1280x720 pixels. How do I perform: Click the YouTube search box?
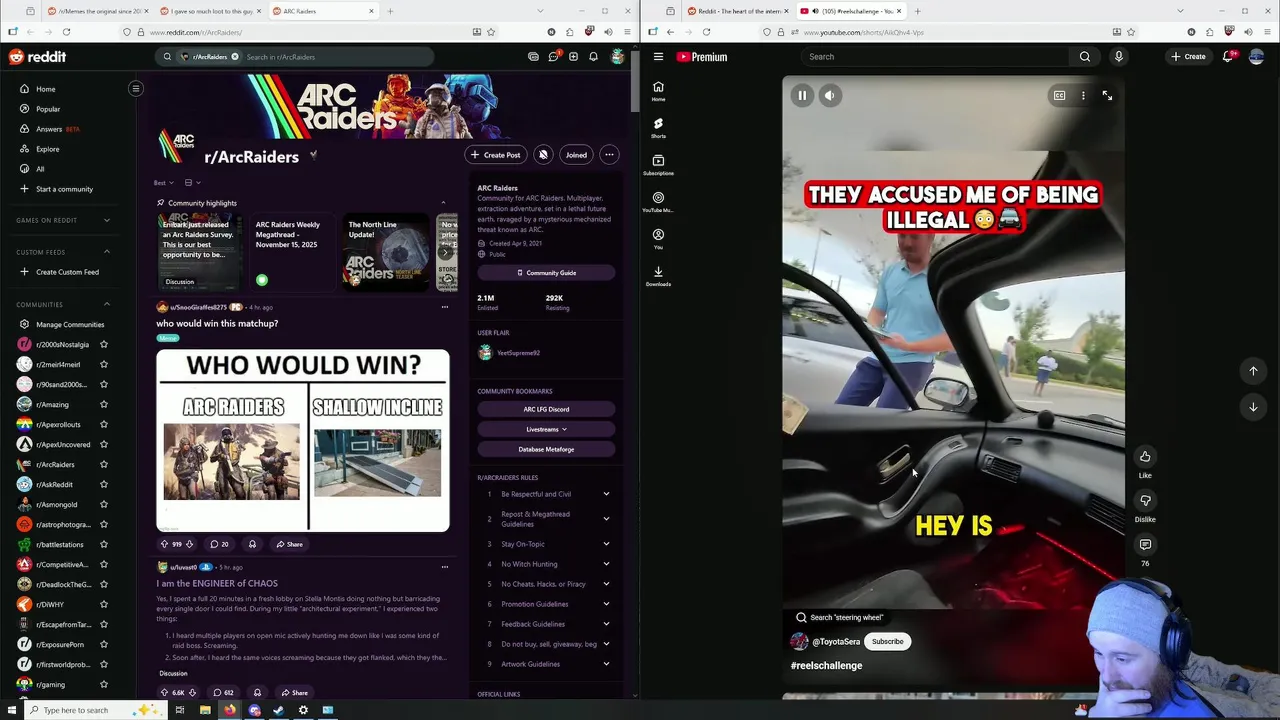pyautogui.click(x=935, y=57)
